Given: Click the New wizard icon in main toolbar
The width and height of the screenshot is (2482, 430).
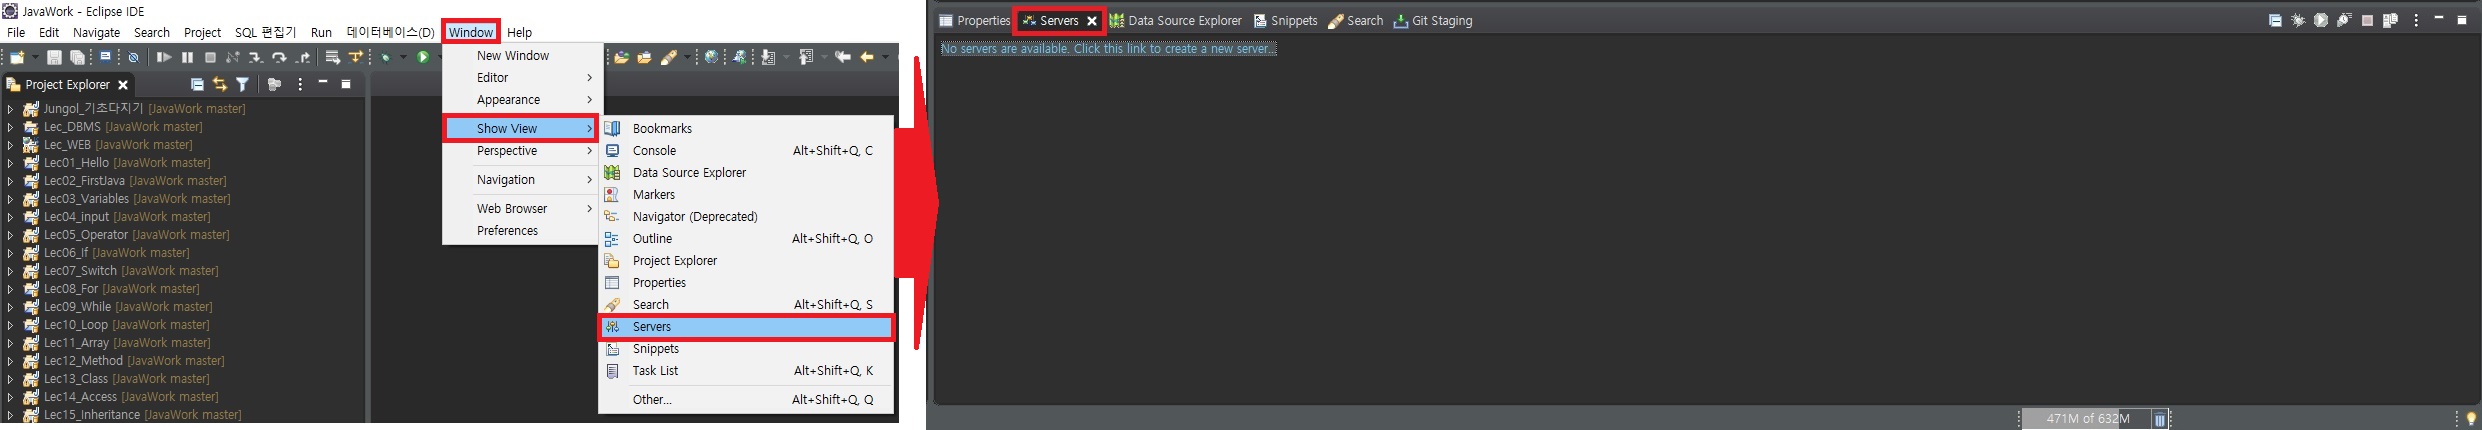Looking at the screenshot, I should click(x=17, y=58).
